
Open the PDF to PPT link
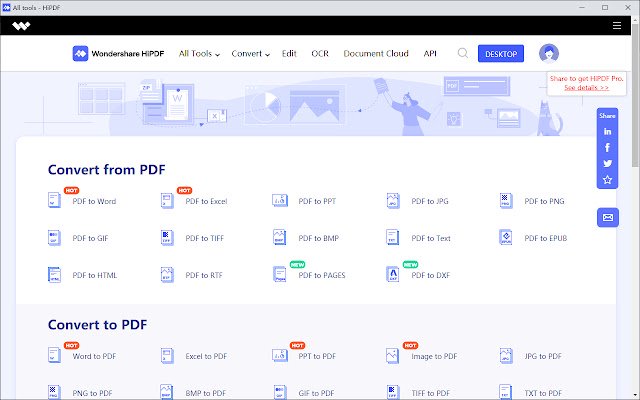pyautogui.click(x=317, y=201)
